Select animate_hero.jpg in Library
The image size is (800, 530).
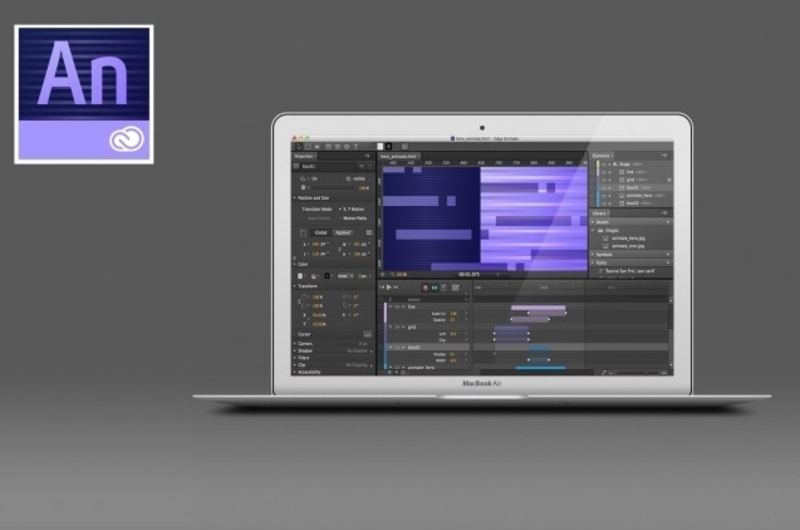point(628,238)
